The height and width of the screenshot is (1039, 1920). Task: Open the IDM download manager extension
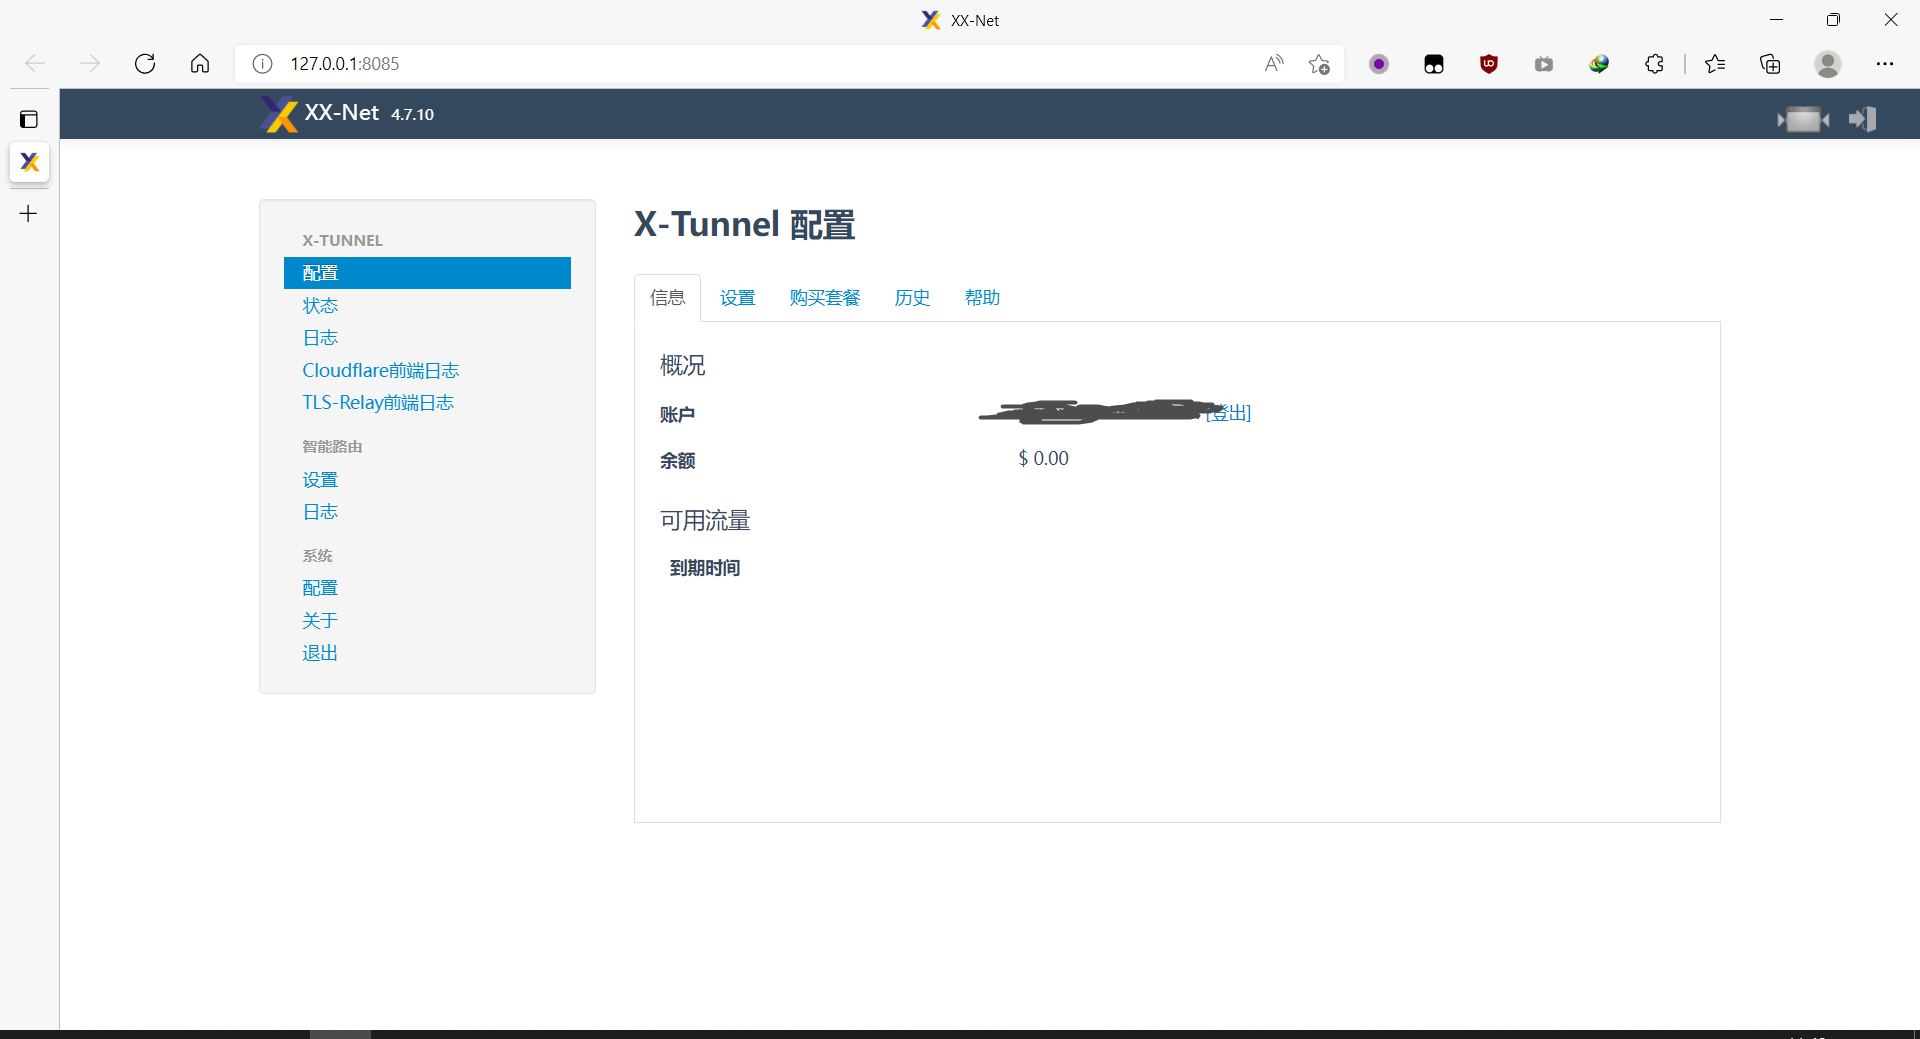coord(1599,63)
